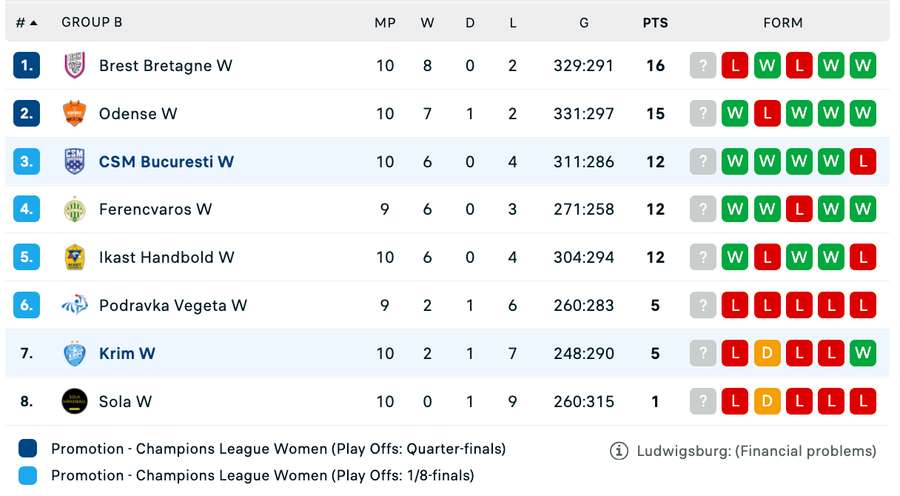Click the CSM Bucuresti W crest icon

(74, 162)
